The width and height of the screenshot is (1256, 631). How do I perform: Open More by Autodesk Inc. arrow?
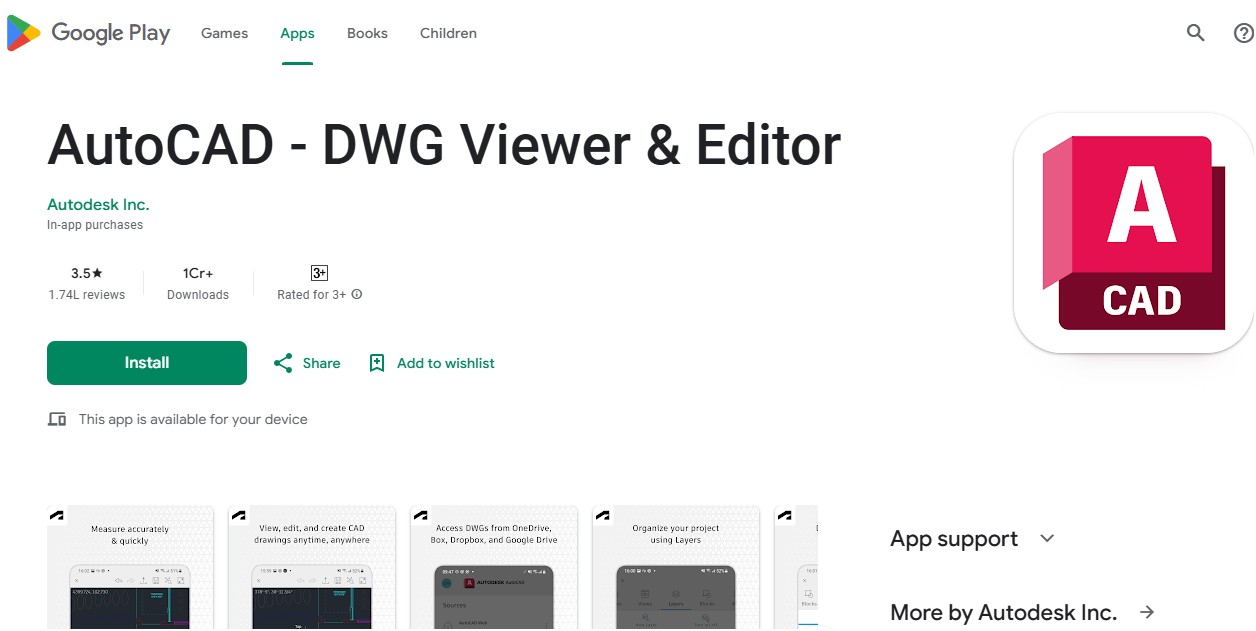(1147, 612)
